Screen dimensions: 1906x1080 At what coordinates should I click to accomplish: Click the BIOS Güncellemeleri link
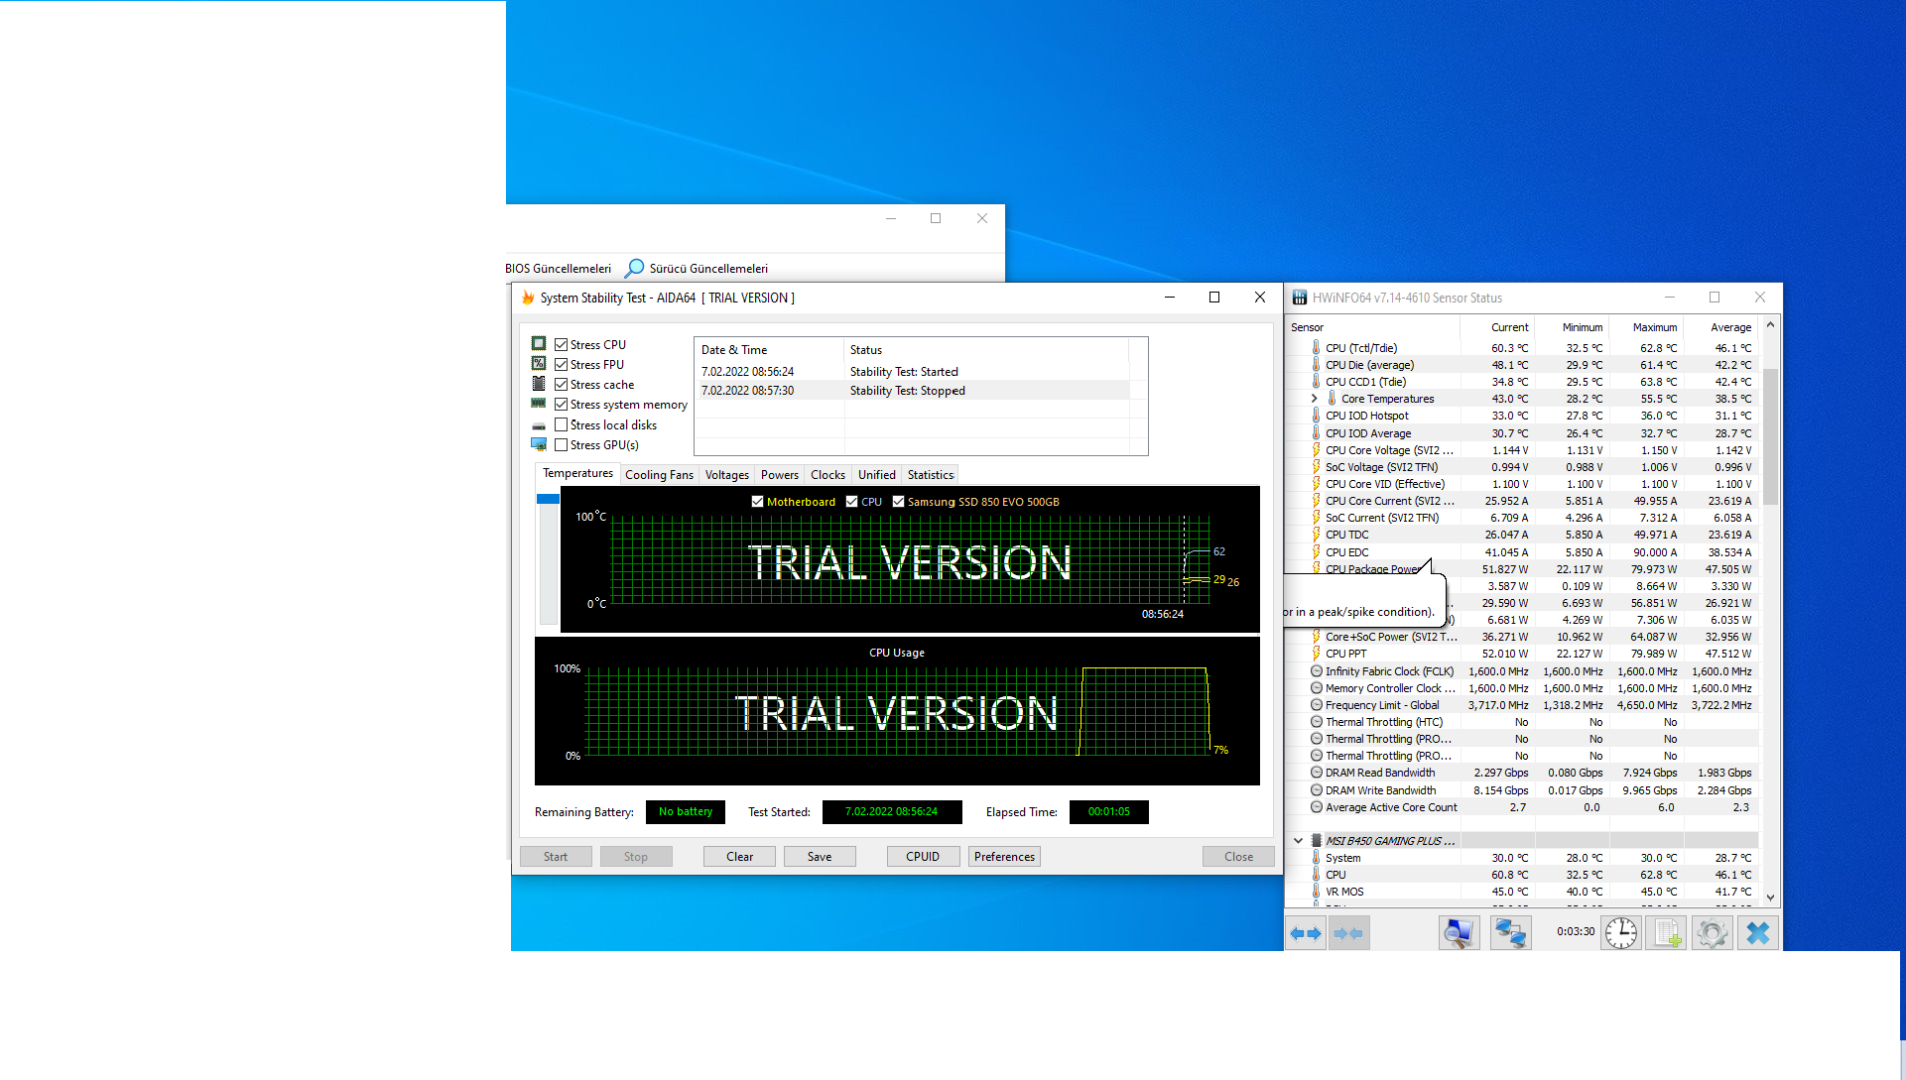(558, 269)
